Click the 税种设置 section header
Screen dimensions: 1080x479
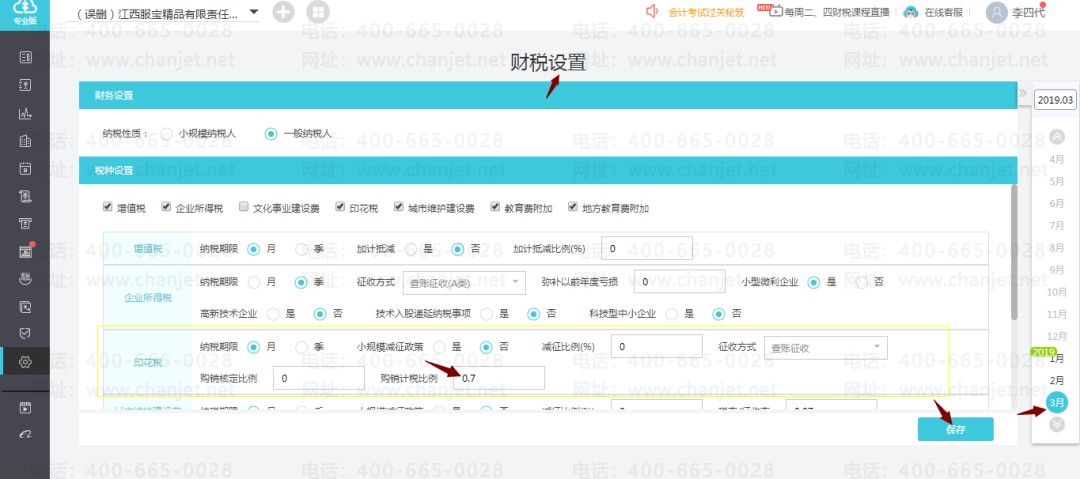(548, 170)
